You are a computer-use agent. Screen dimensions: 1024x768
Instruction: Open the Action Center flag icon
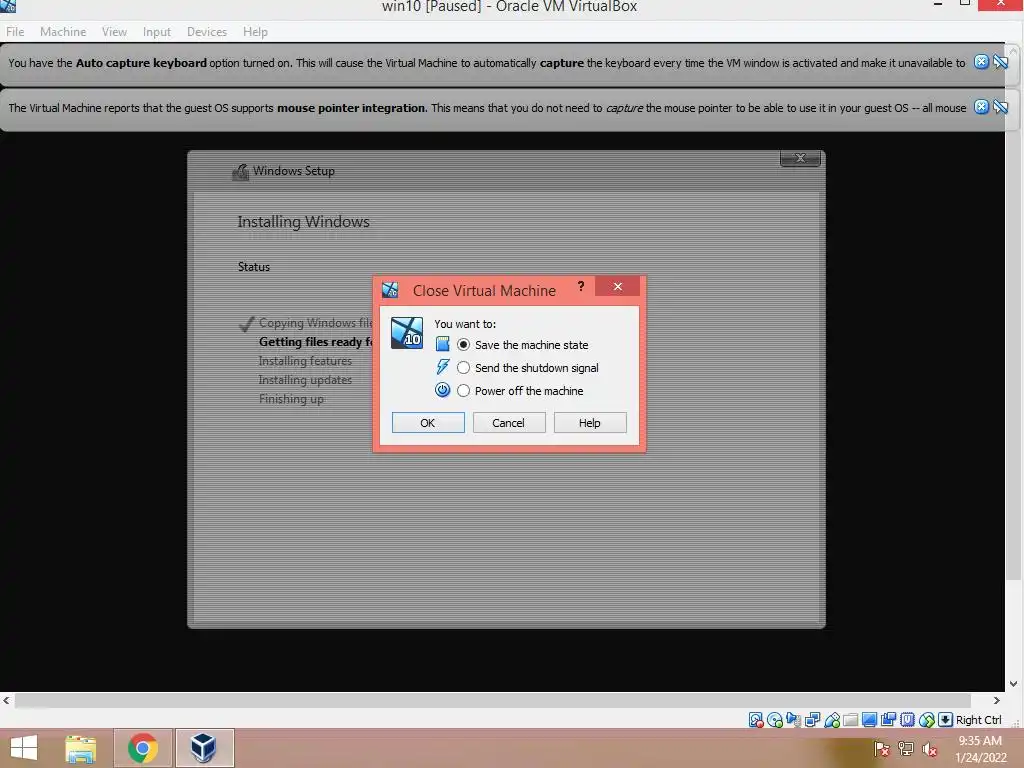pyautogui.click(x=882, y=749)
